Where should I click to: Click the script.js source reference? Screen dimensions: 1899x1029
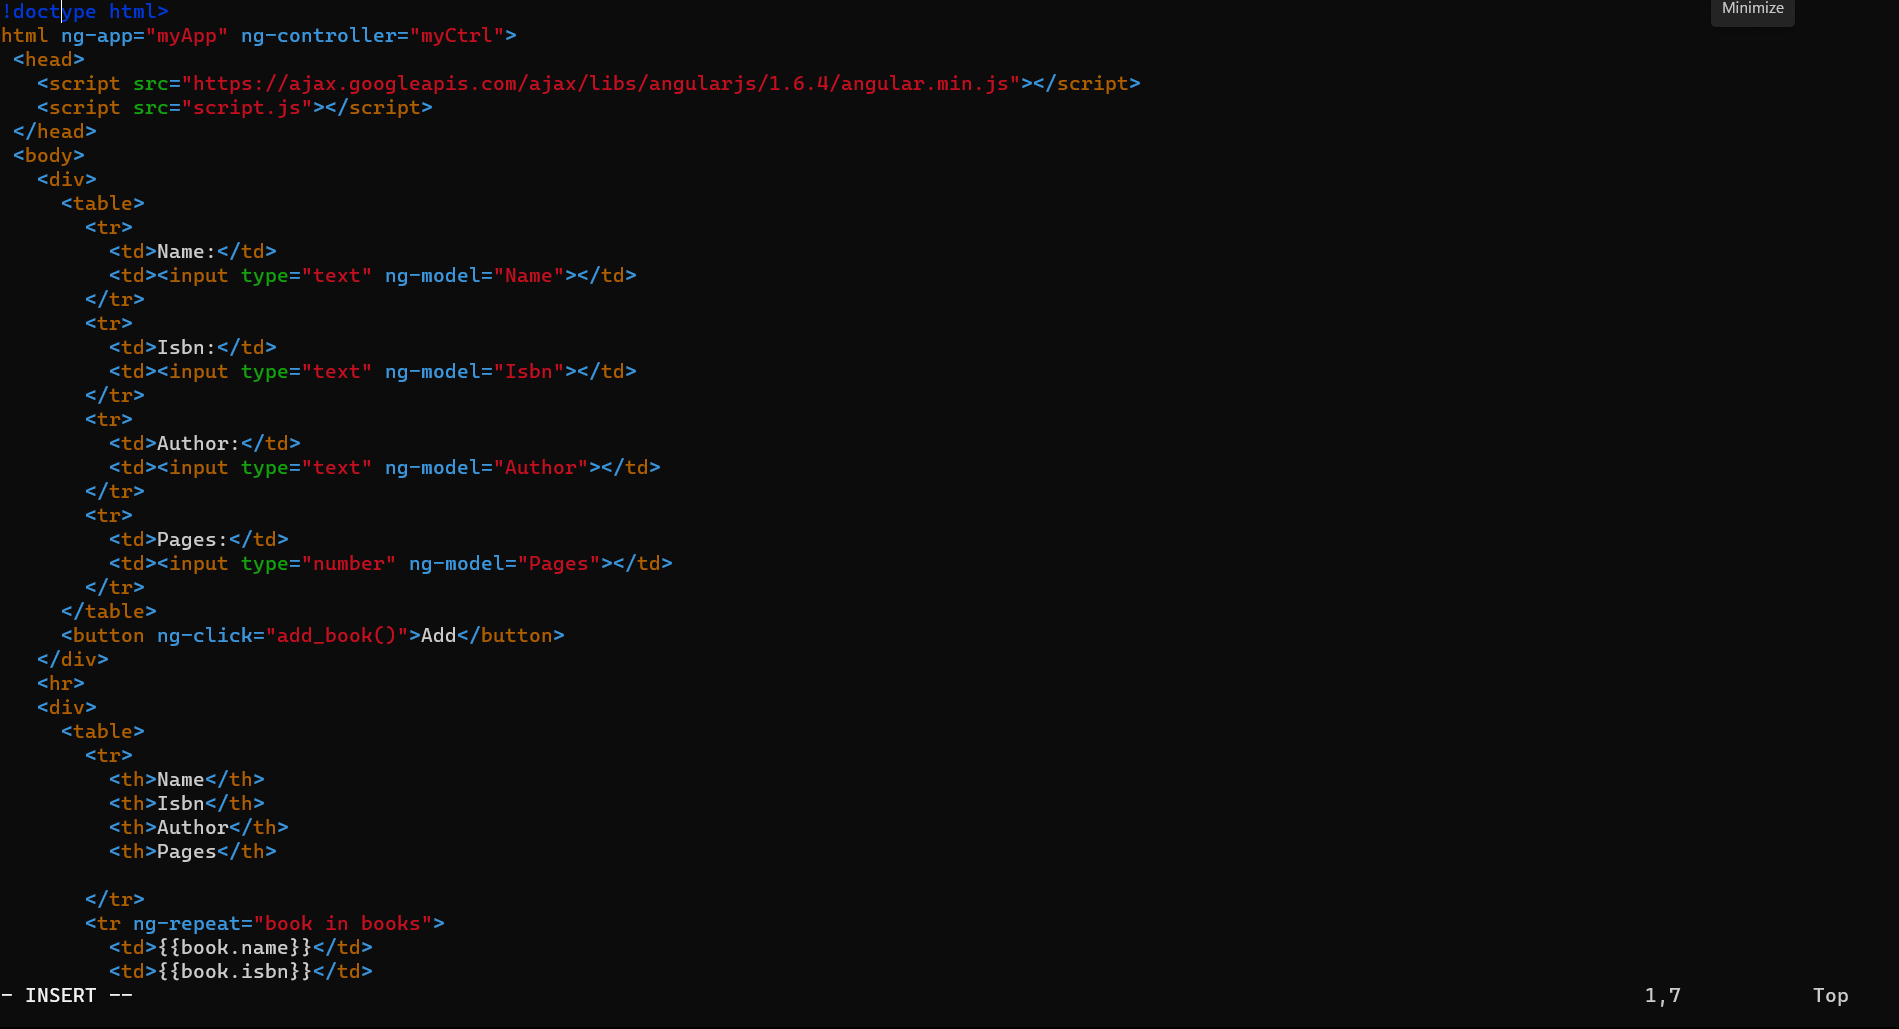point(246,107)
